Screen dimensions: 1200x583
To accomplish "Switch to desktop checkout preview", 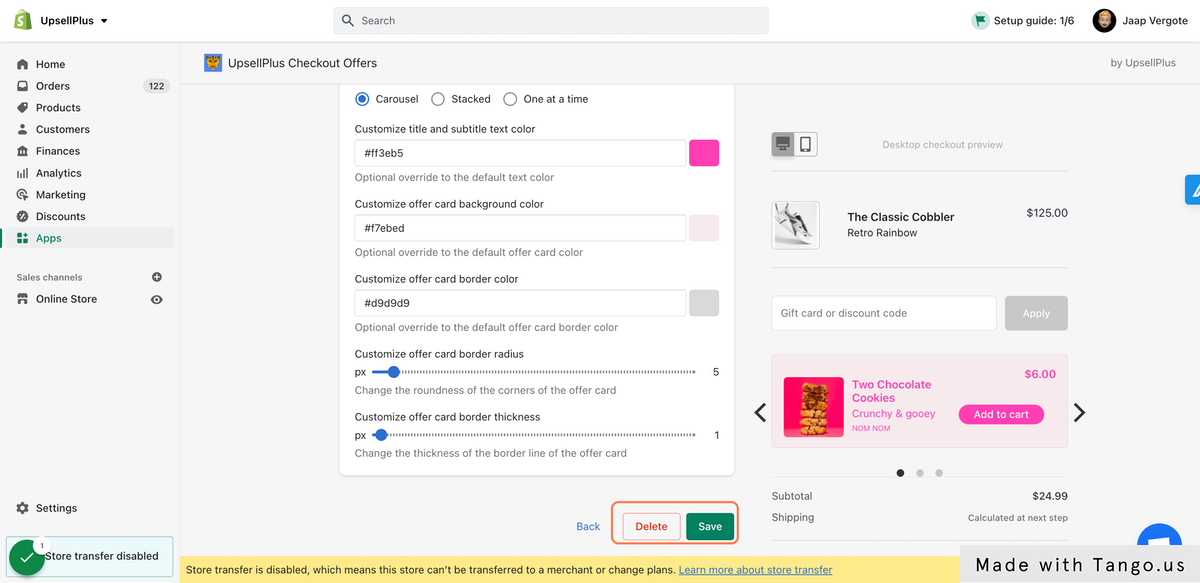I will tap(783, 144).
